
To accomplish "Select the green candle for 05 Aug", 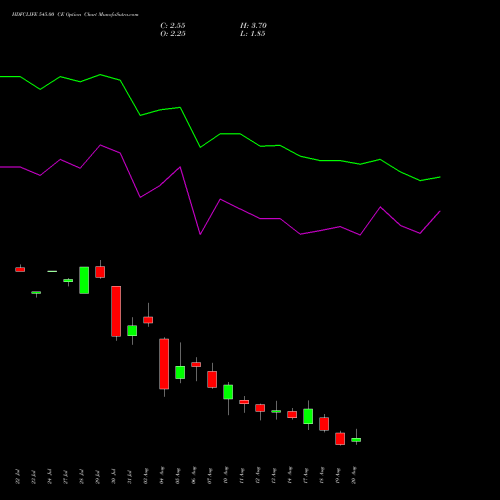I will click(180, 372).
